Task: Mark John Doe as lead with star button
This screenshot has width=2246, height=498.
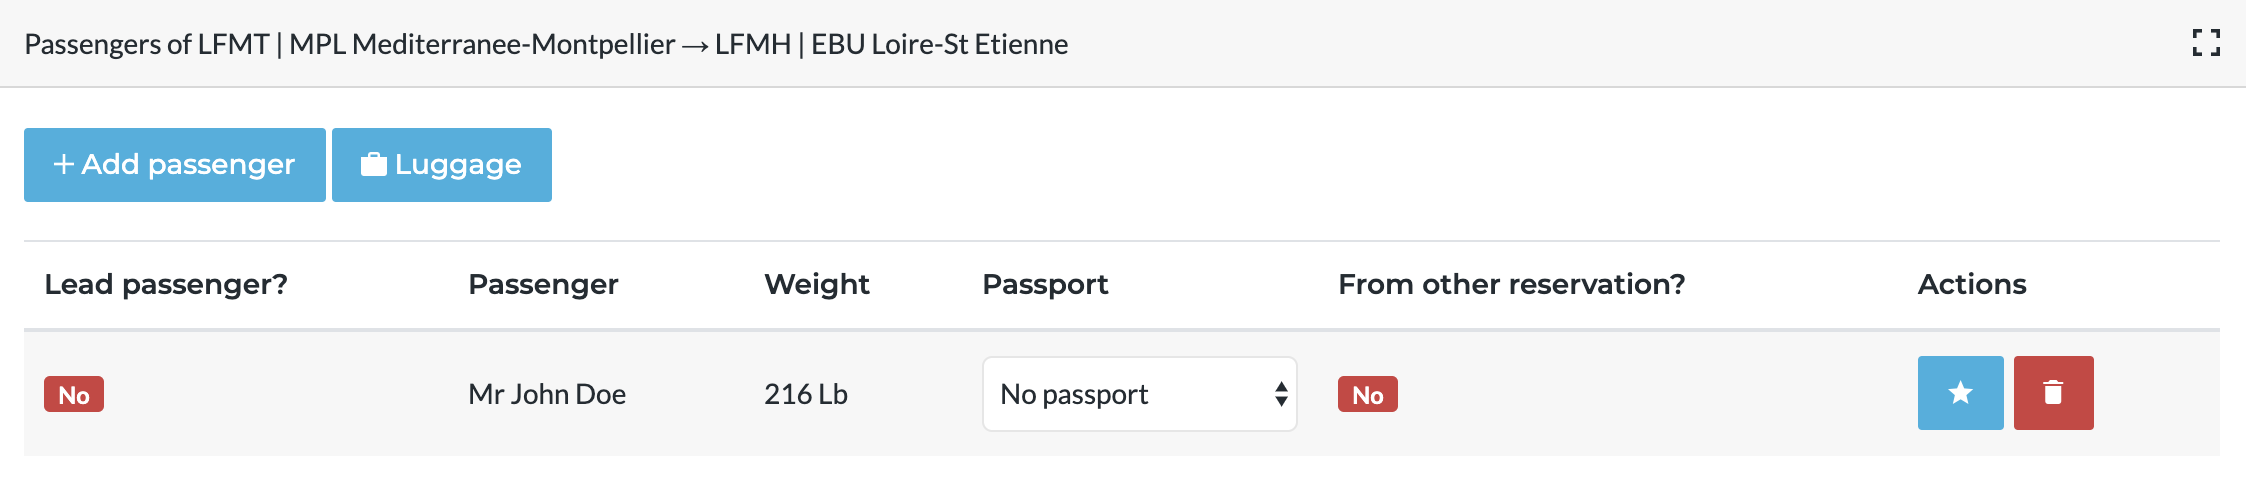Action: click(x=1960, y=393)
